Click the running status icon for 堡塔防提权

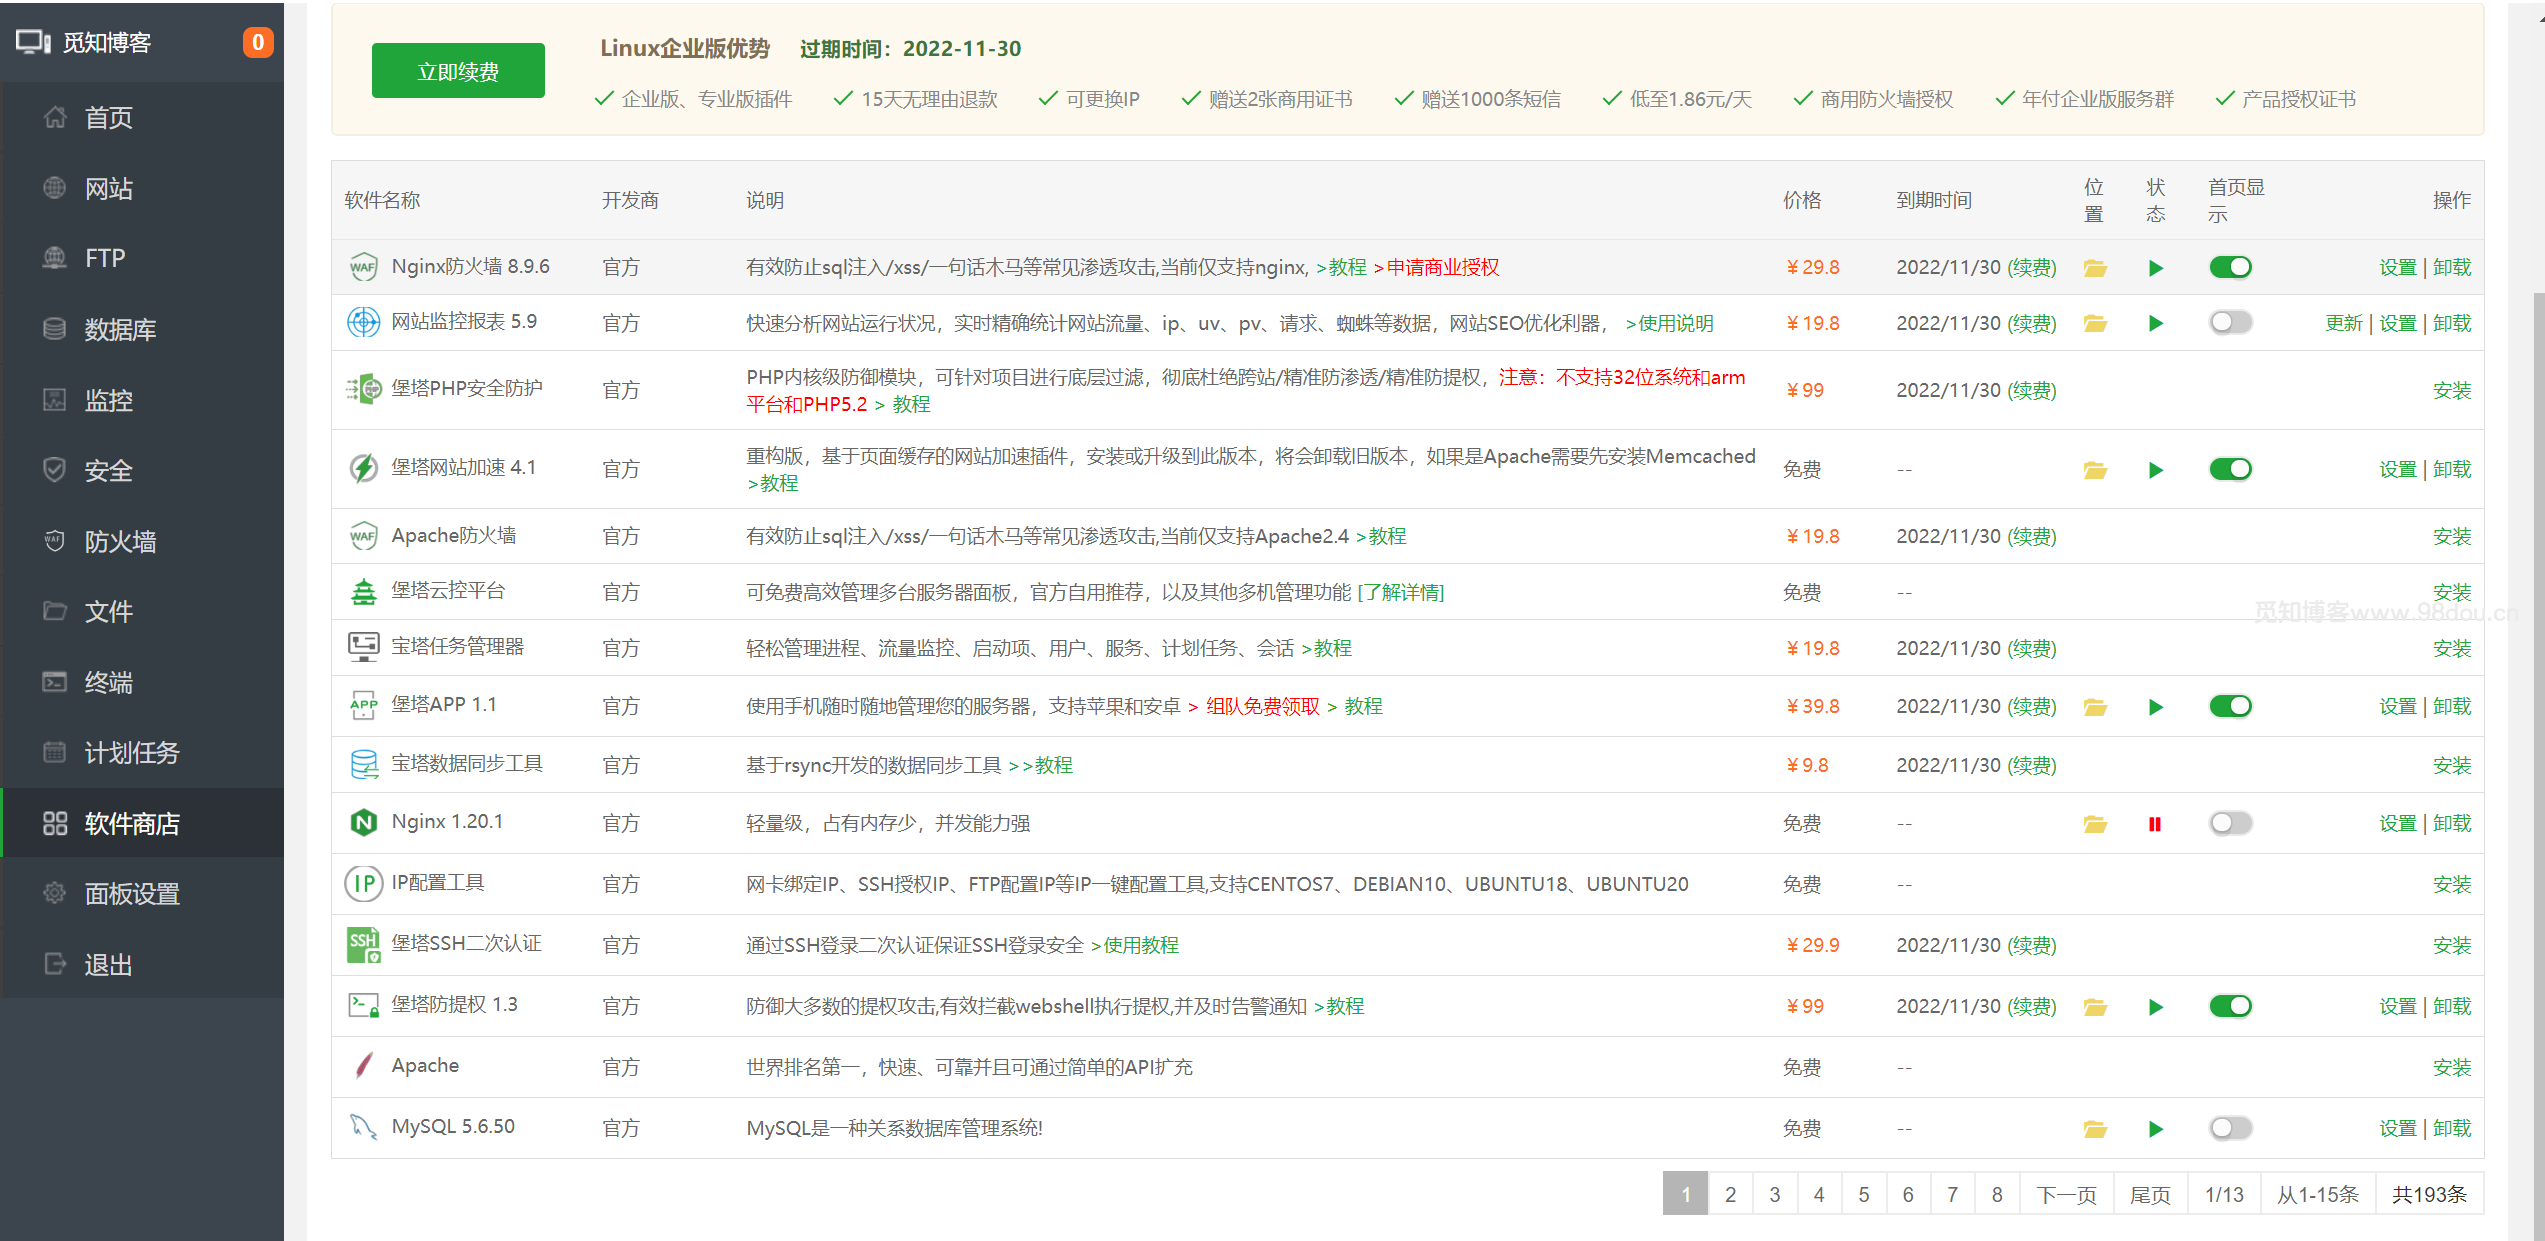(2156, 1007)
